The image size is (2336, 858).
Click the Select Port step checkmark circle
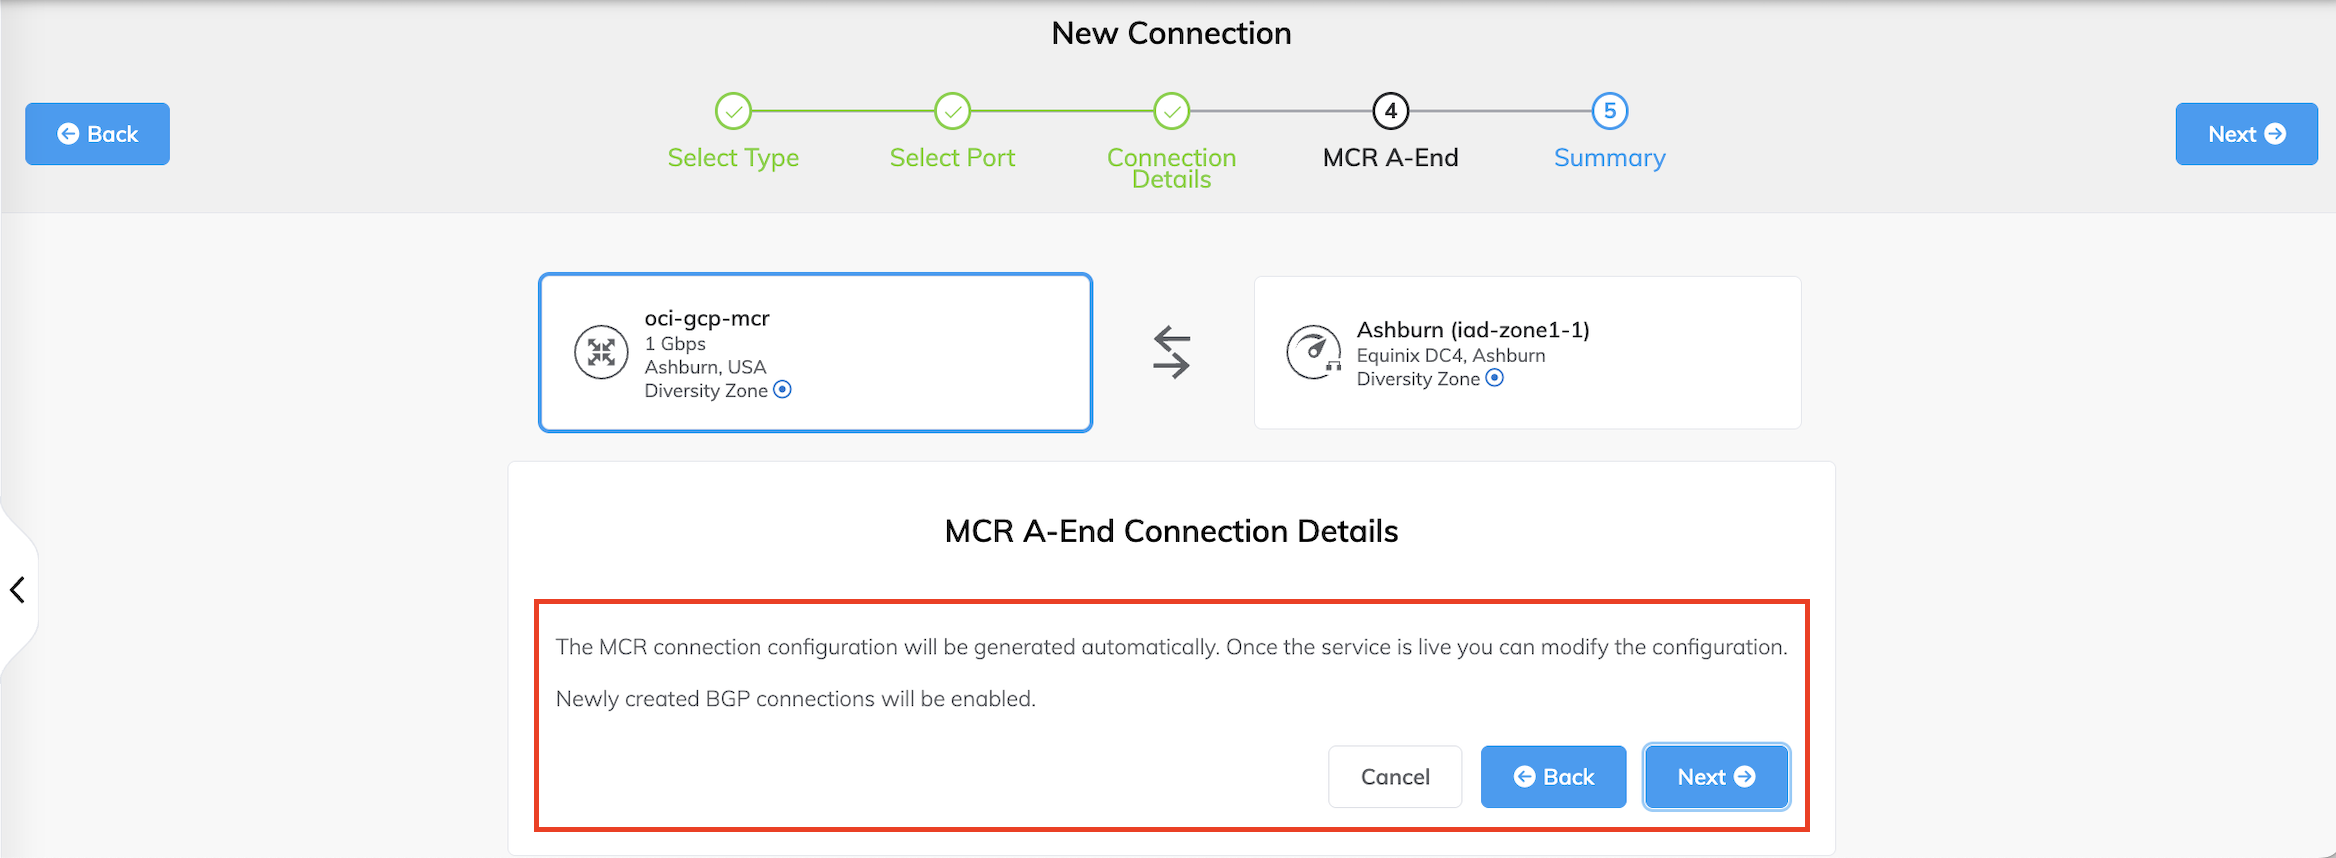952,111
